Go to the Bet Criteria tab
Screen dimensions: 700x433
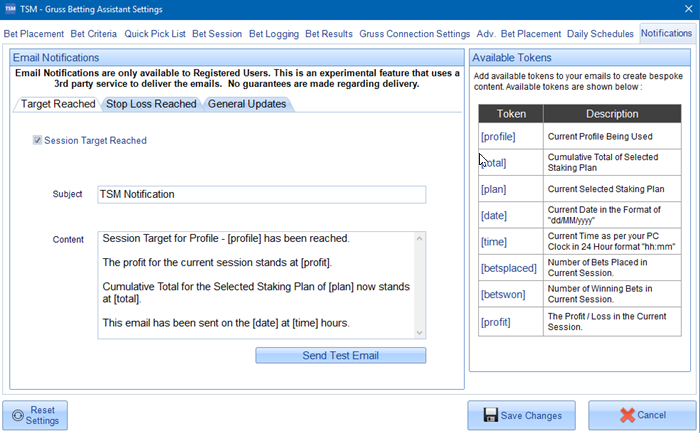[94, 34]
